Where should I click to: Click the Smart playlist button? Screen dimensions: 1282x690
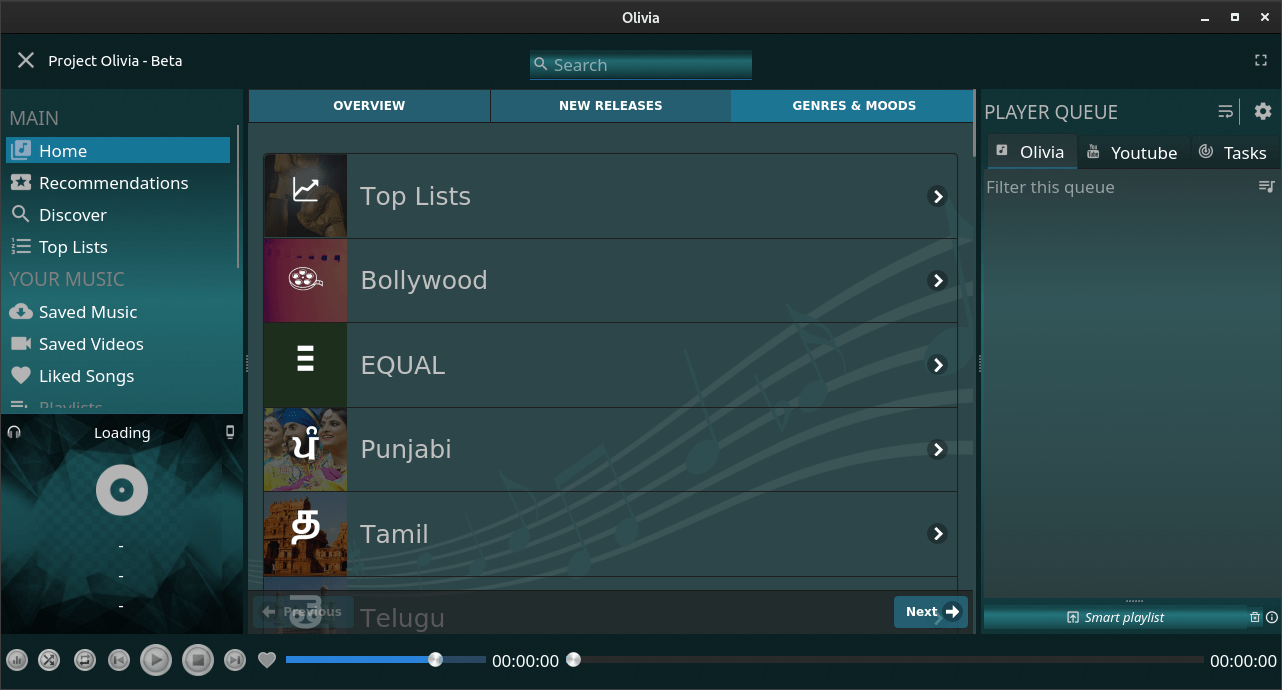coord(1115,618)
